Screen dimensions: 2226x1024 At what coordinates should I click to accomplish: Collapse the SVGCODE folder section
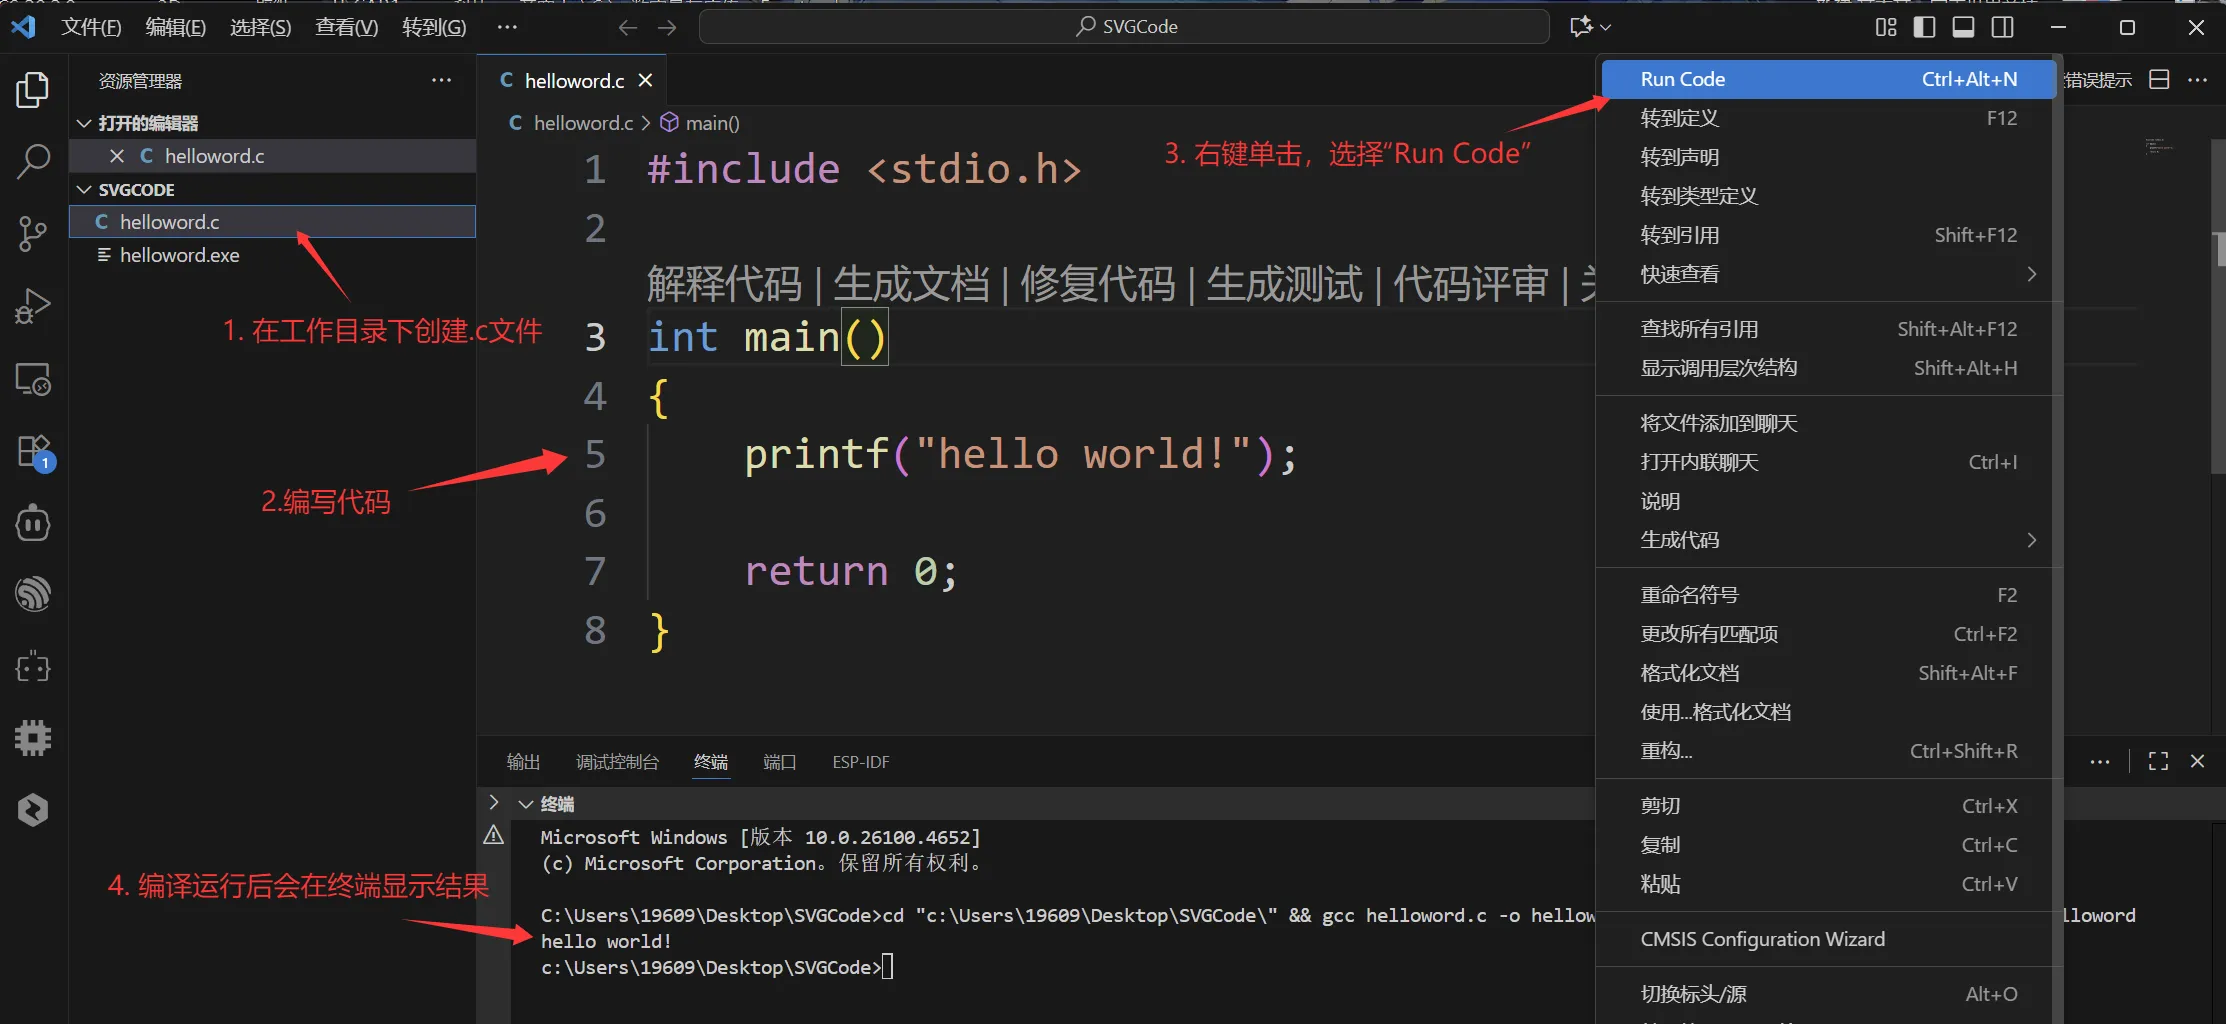[x=84, y=190]
